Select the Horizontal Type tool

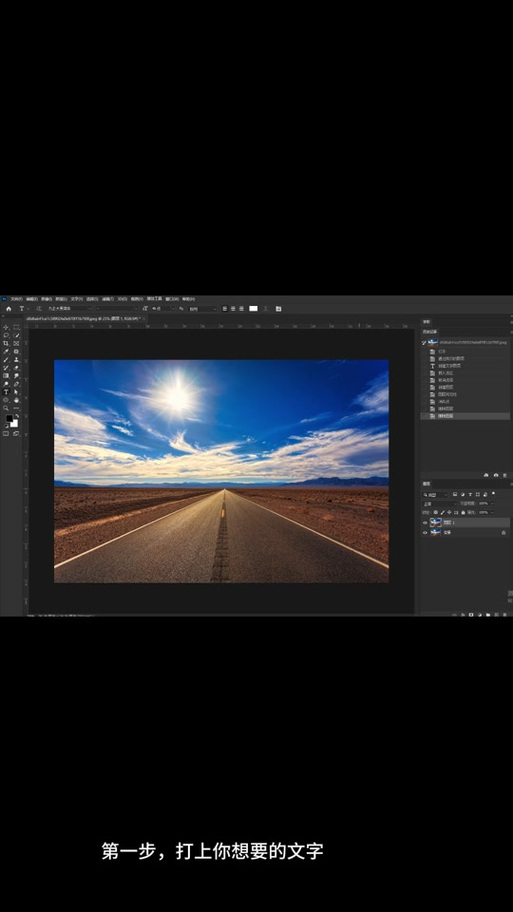click(x=6, y=392)
